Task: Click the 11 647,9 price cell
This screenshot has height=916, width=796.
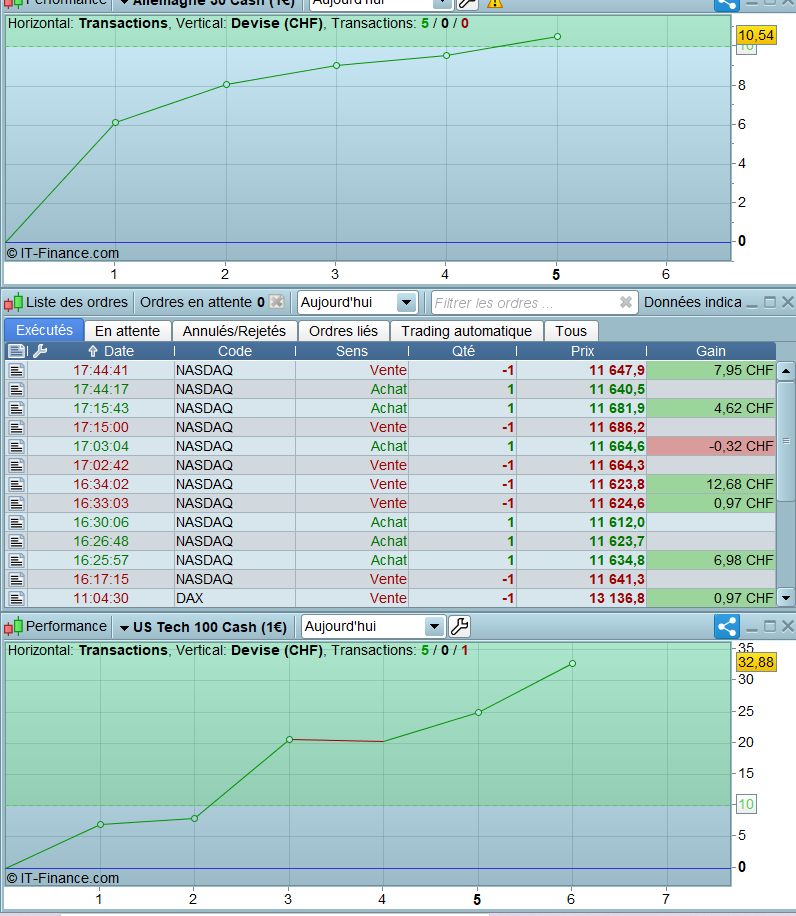Action: coord(582,370)
